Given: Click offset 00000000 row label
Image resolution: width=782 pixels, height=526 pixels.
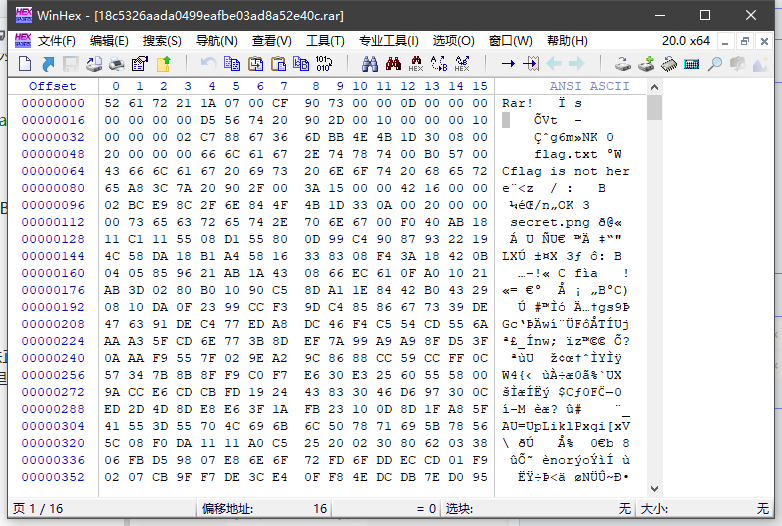Looking at the screenshot, I should 53,103.
